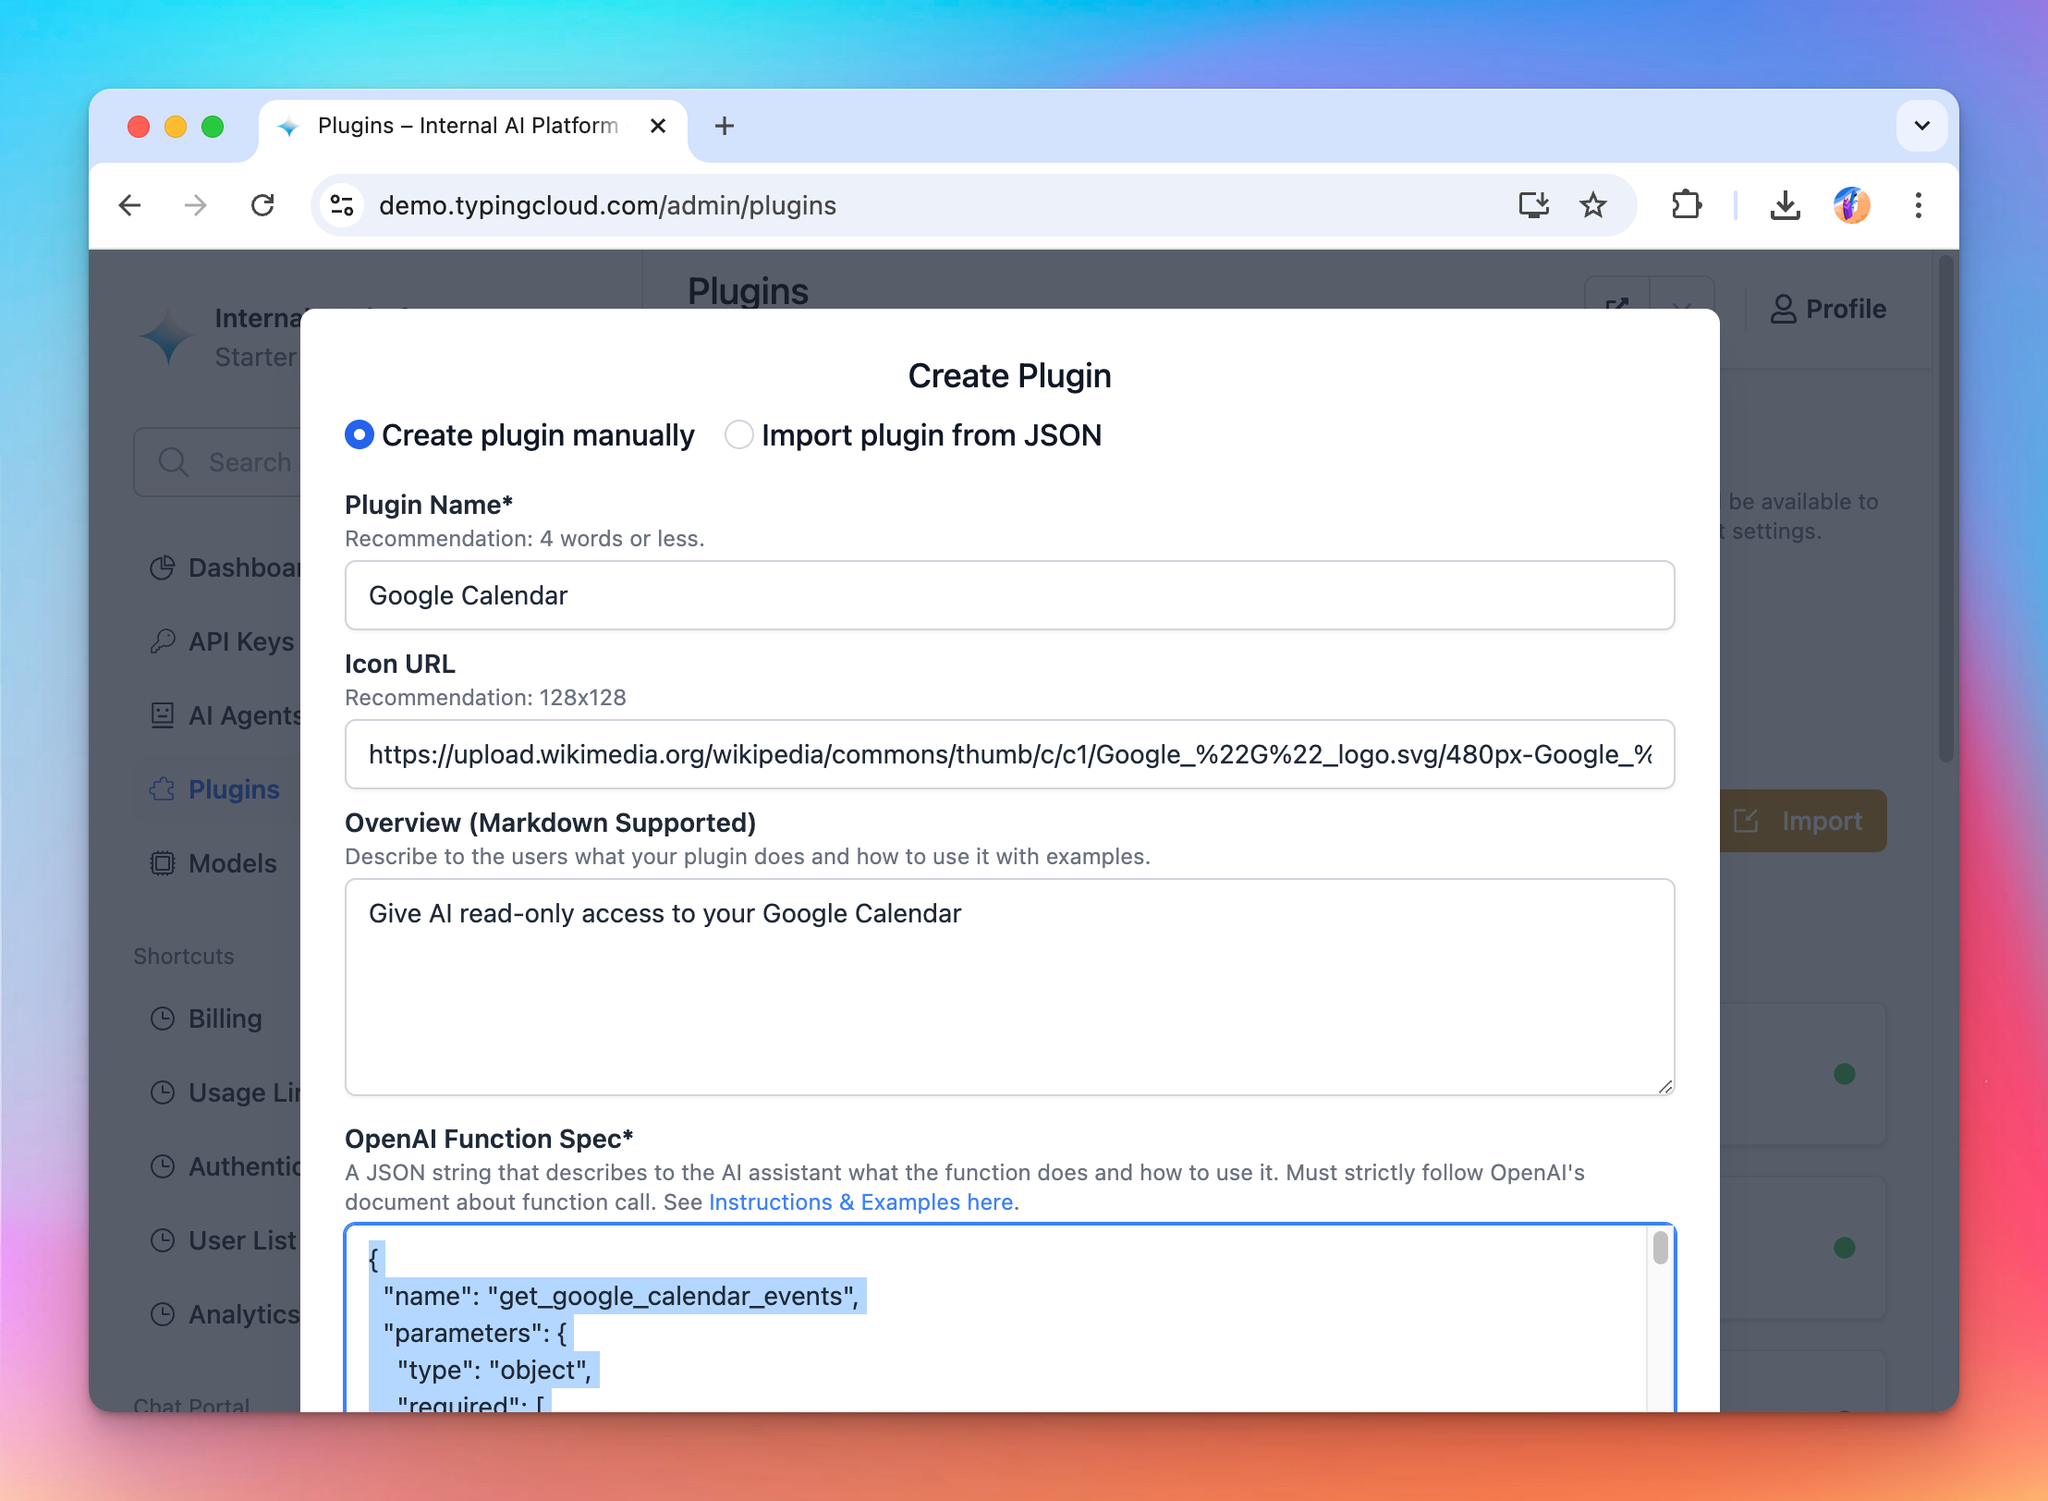Open the Instructions & Examples here link
This screenshot has width=2048, height=1501.
click(x=861, y=1202)
